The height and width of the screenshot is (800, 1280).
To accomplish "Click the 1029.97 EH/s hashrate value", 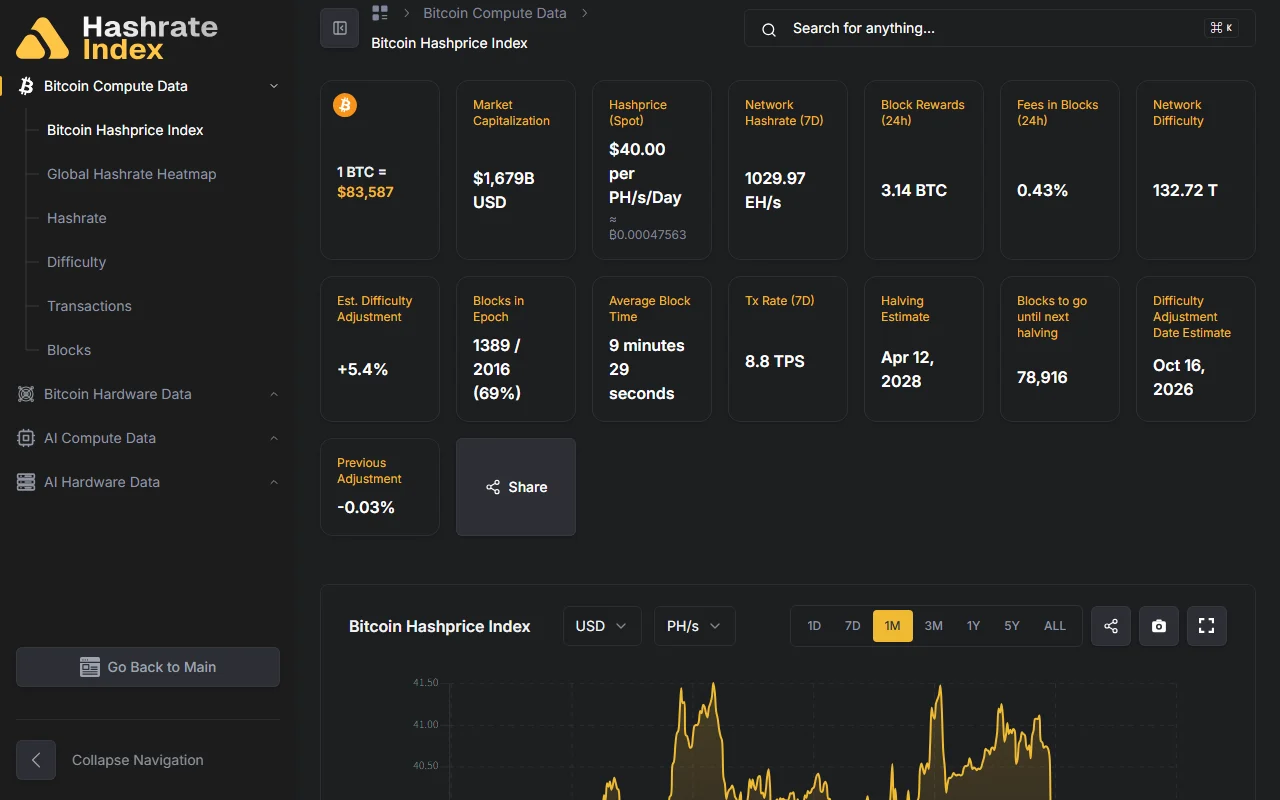I will click(777, 190).
